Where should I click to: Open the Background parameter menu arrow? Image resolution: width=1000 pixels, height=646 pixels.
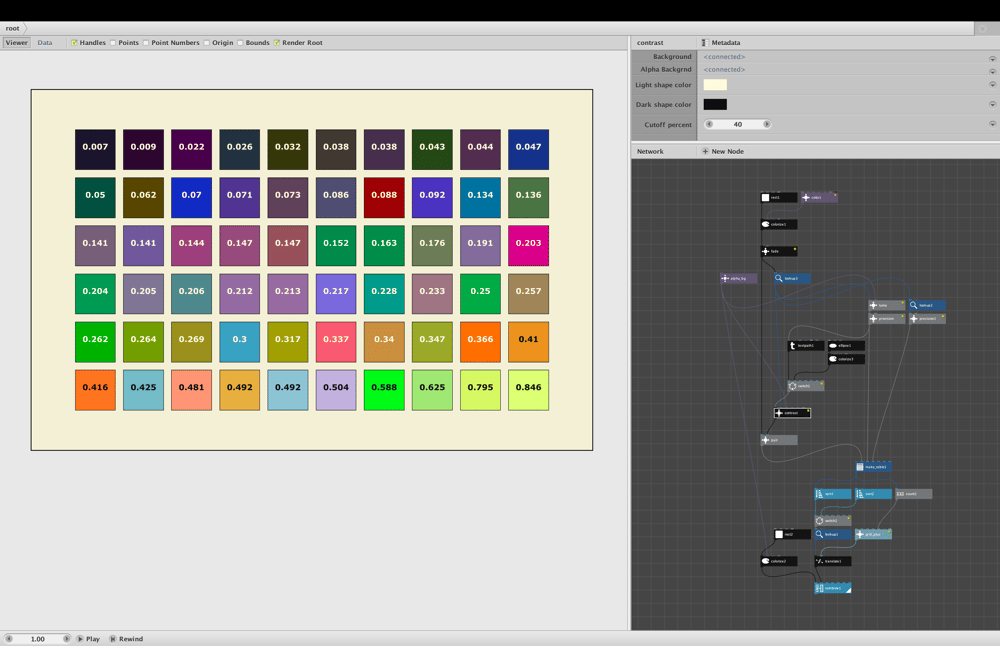click(x=992, y=59)
